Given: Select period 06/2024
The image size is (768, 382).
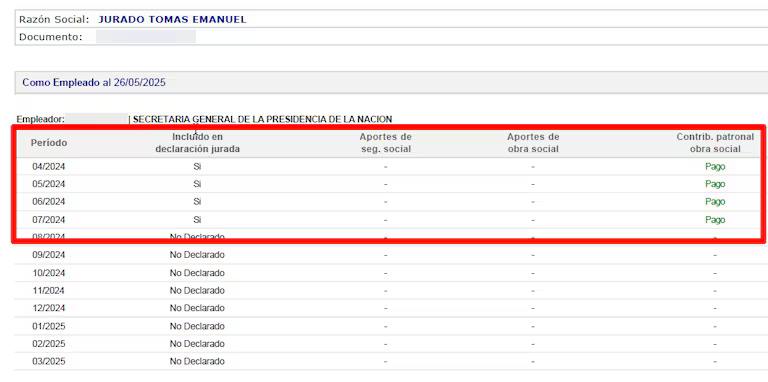Looking at the screenshot, I should click(49, 202).
